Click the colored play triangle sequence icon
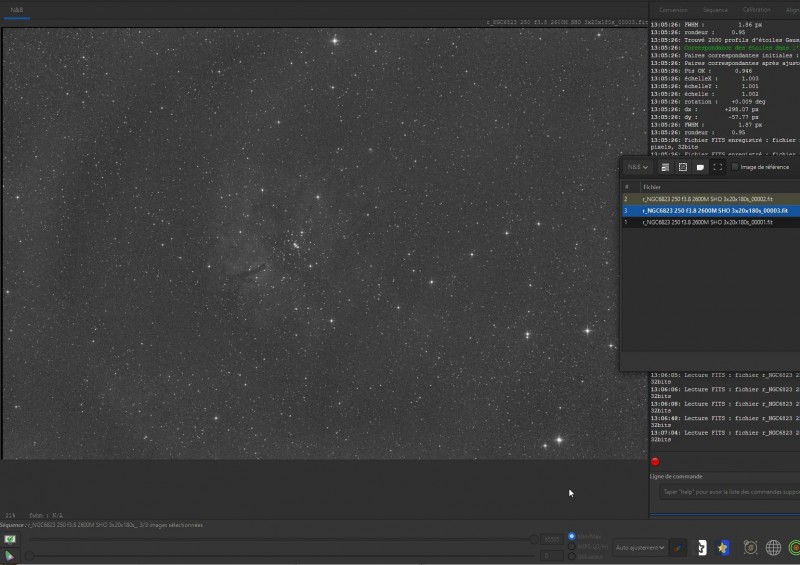 (x=10, y=556)
